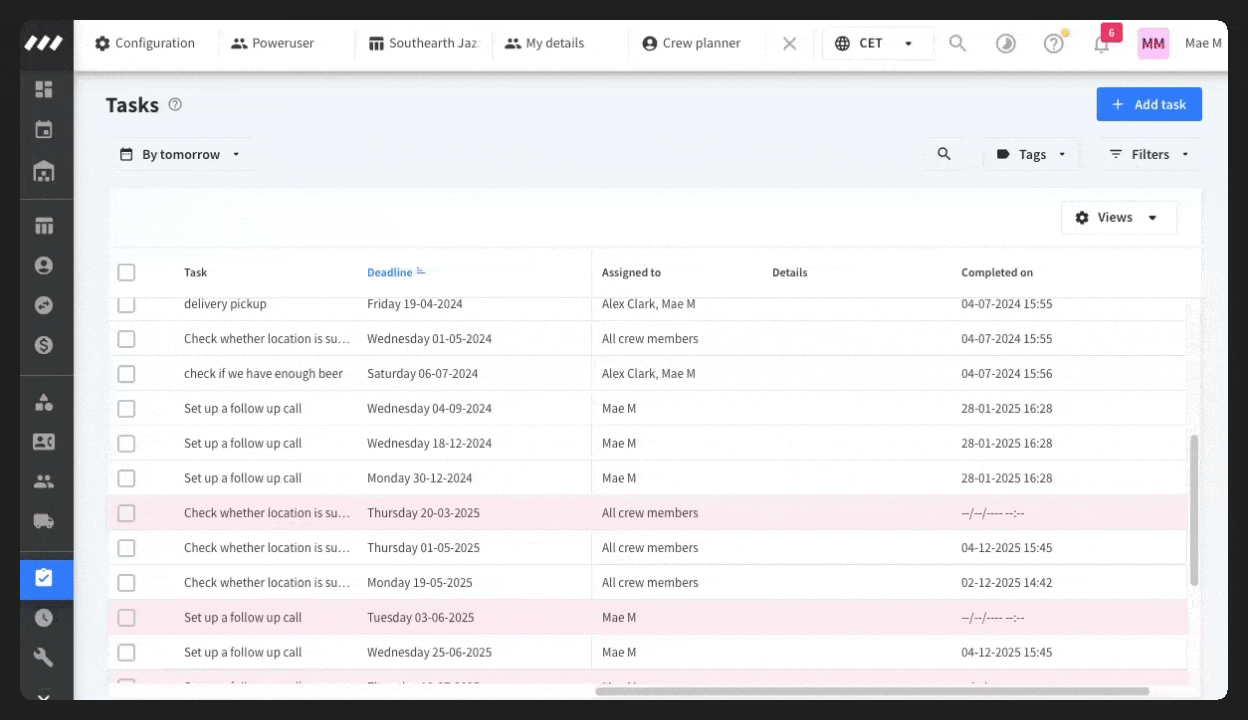Switch to the Configuration tab
The height and width of the screenshot is (720, 1248).
click(145, 43)
